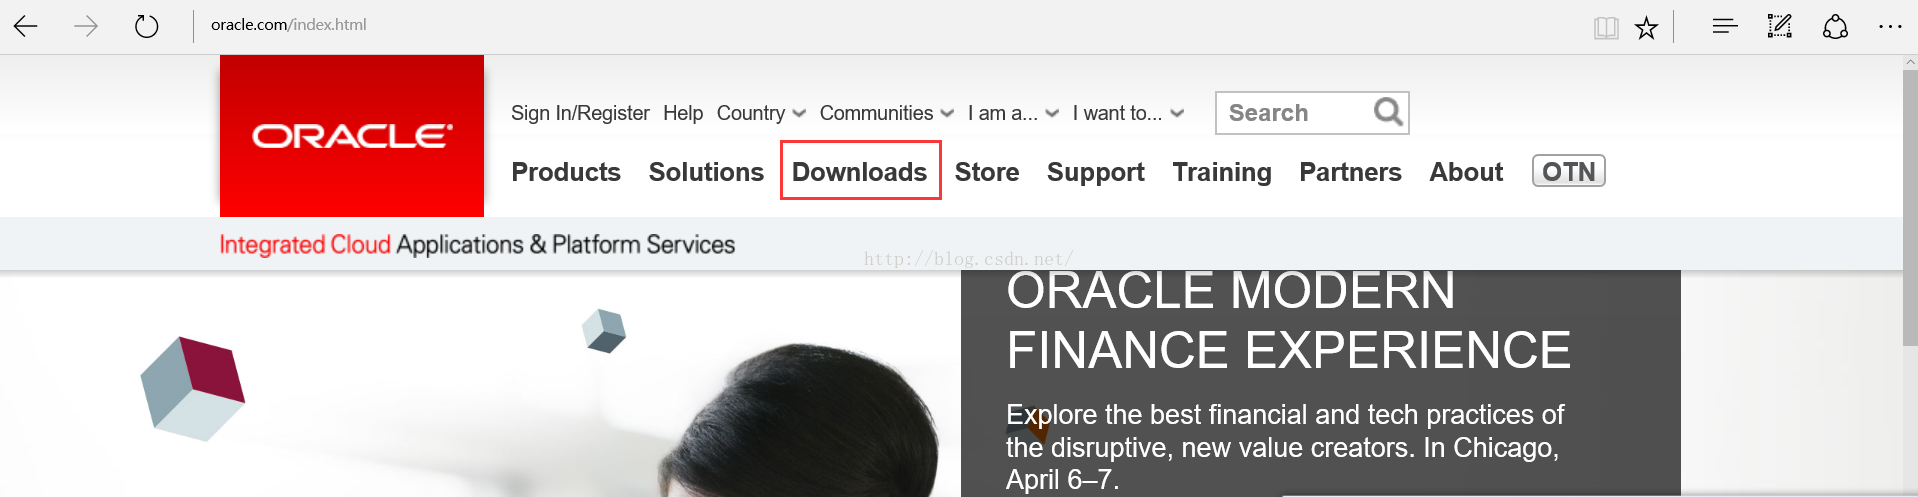Open the browser More ellipsis menu
The height and width of the screenshot is (497, 1918).
1890,26
